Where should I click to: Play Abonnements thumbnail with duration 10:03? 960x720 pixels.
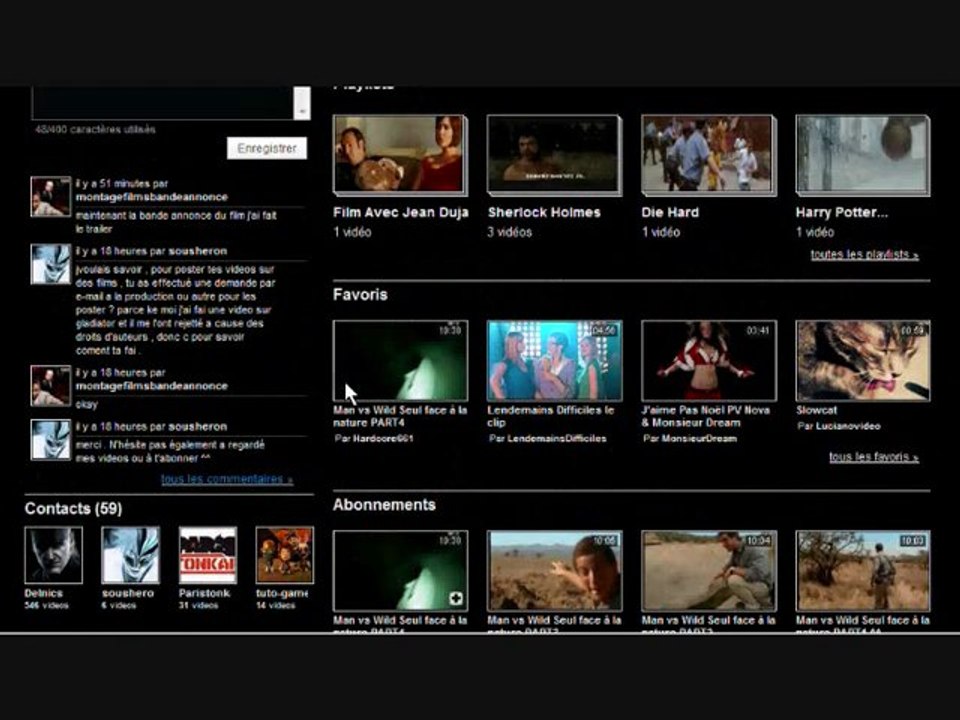pos(863,571)
